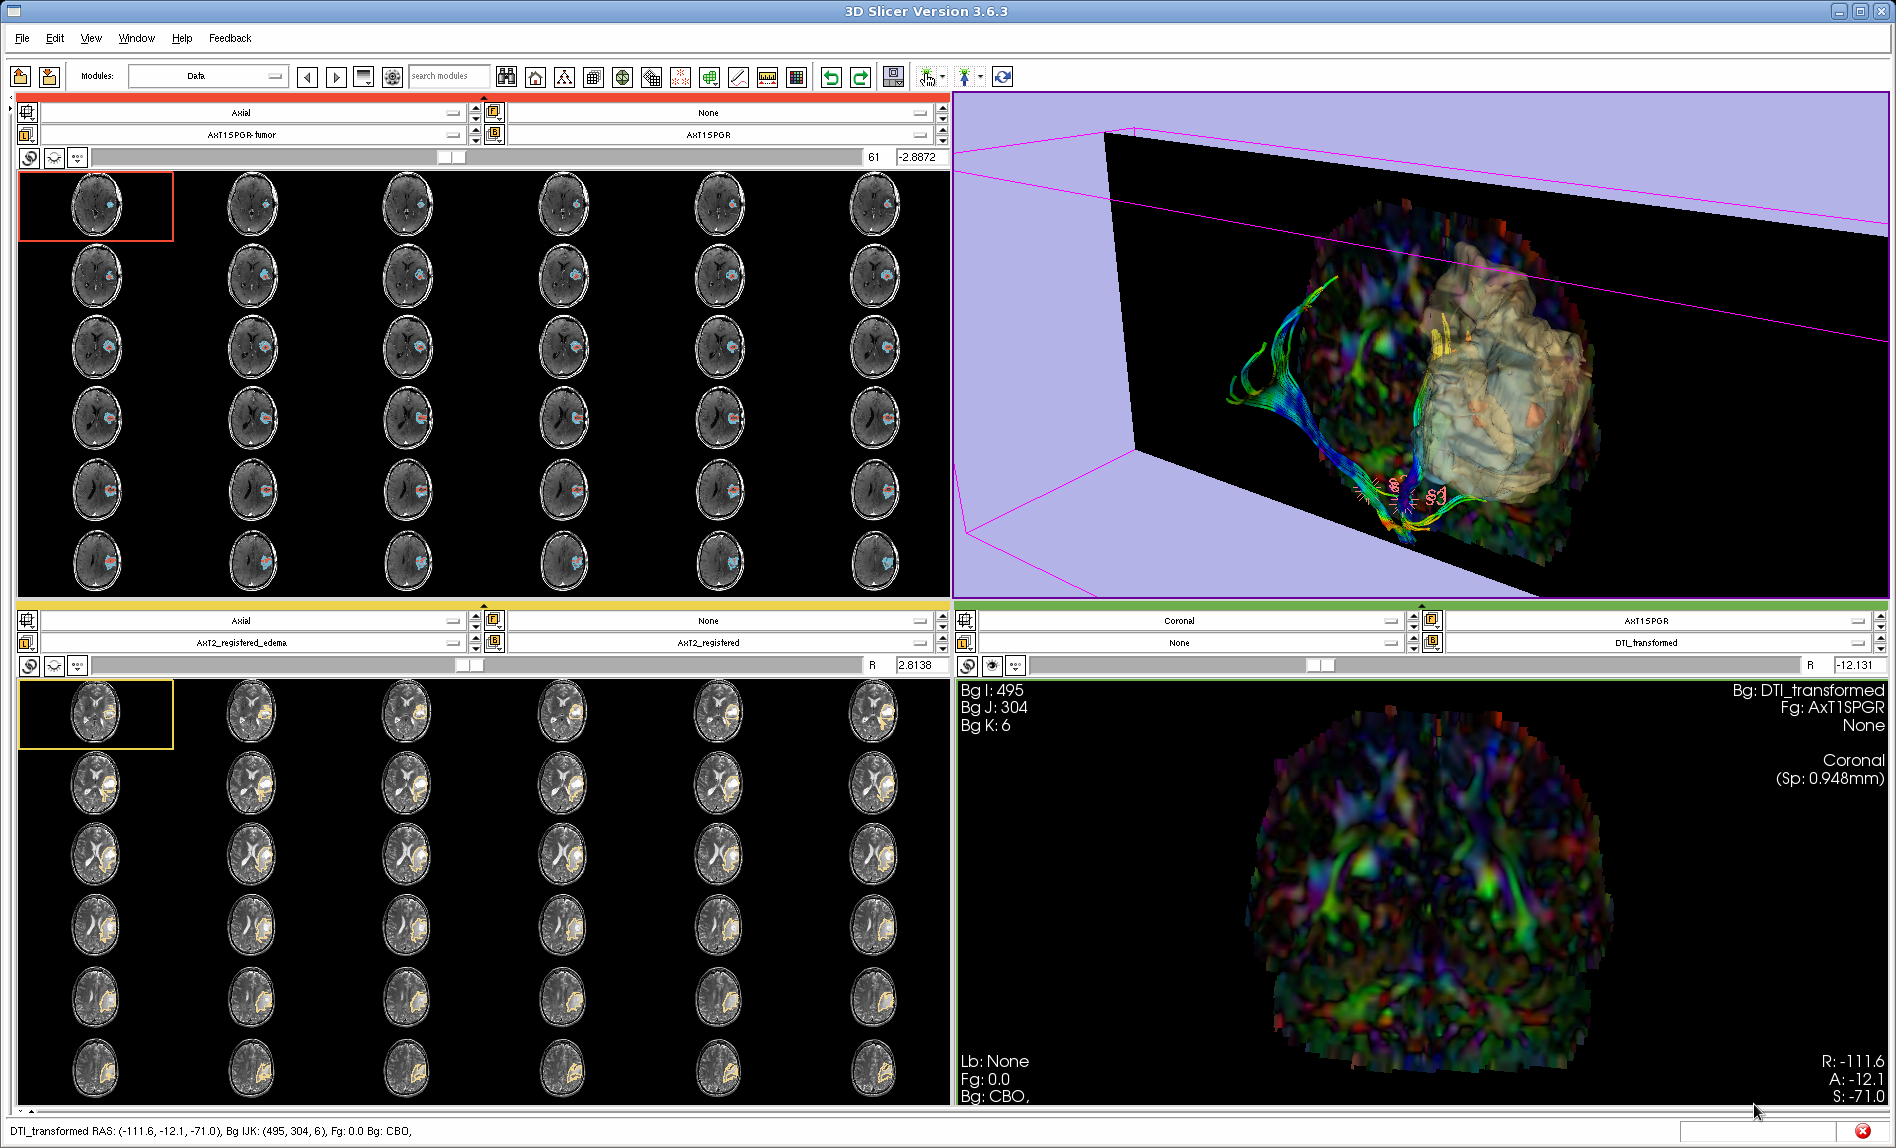Open the Feedback menu

coord(230,38)
